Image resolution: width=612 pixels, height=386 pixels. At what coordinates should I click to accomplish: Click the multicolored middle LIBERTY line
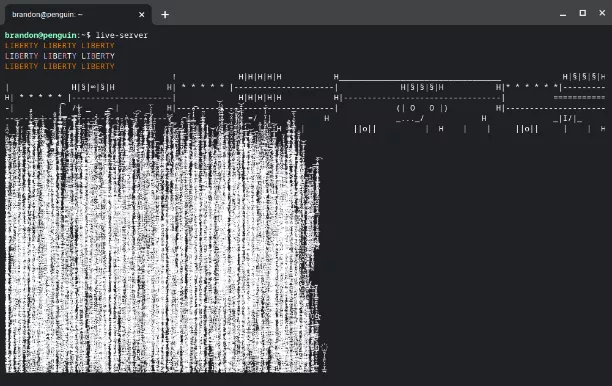tap(60, 56)
